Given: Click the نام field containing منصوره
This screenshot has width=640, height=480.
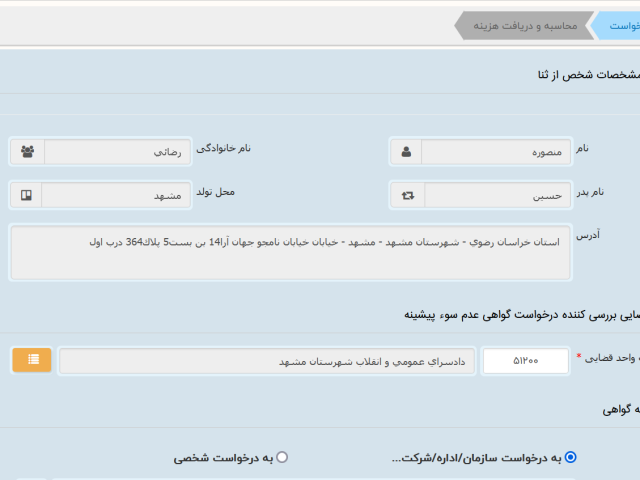Looking at the screenshot, I should click(496, 152).
